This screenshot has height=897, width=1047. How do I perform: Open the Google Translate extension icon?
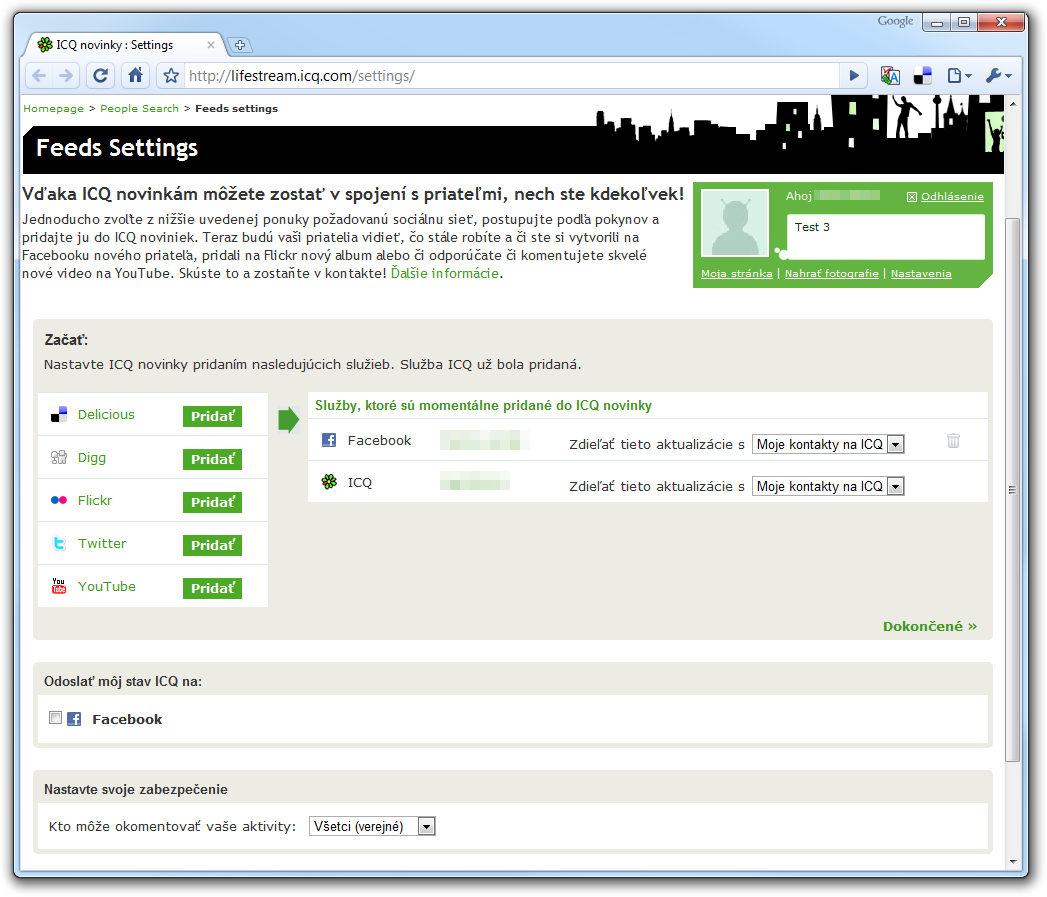[x=890, y=75]
